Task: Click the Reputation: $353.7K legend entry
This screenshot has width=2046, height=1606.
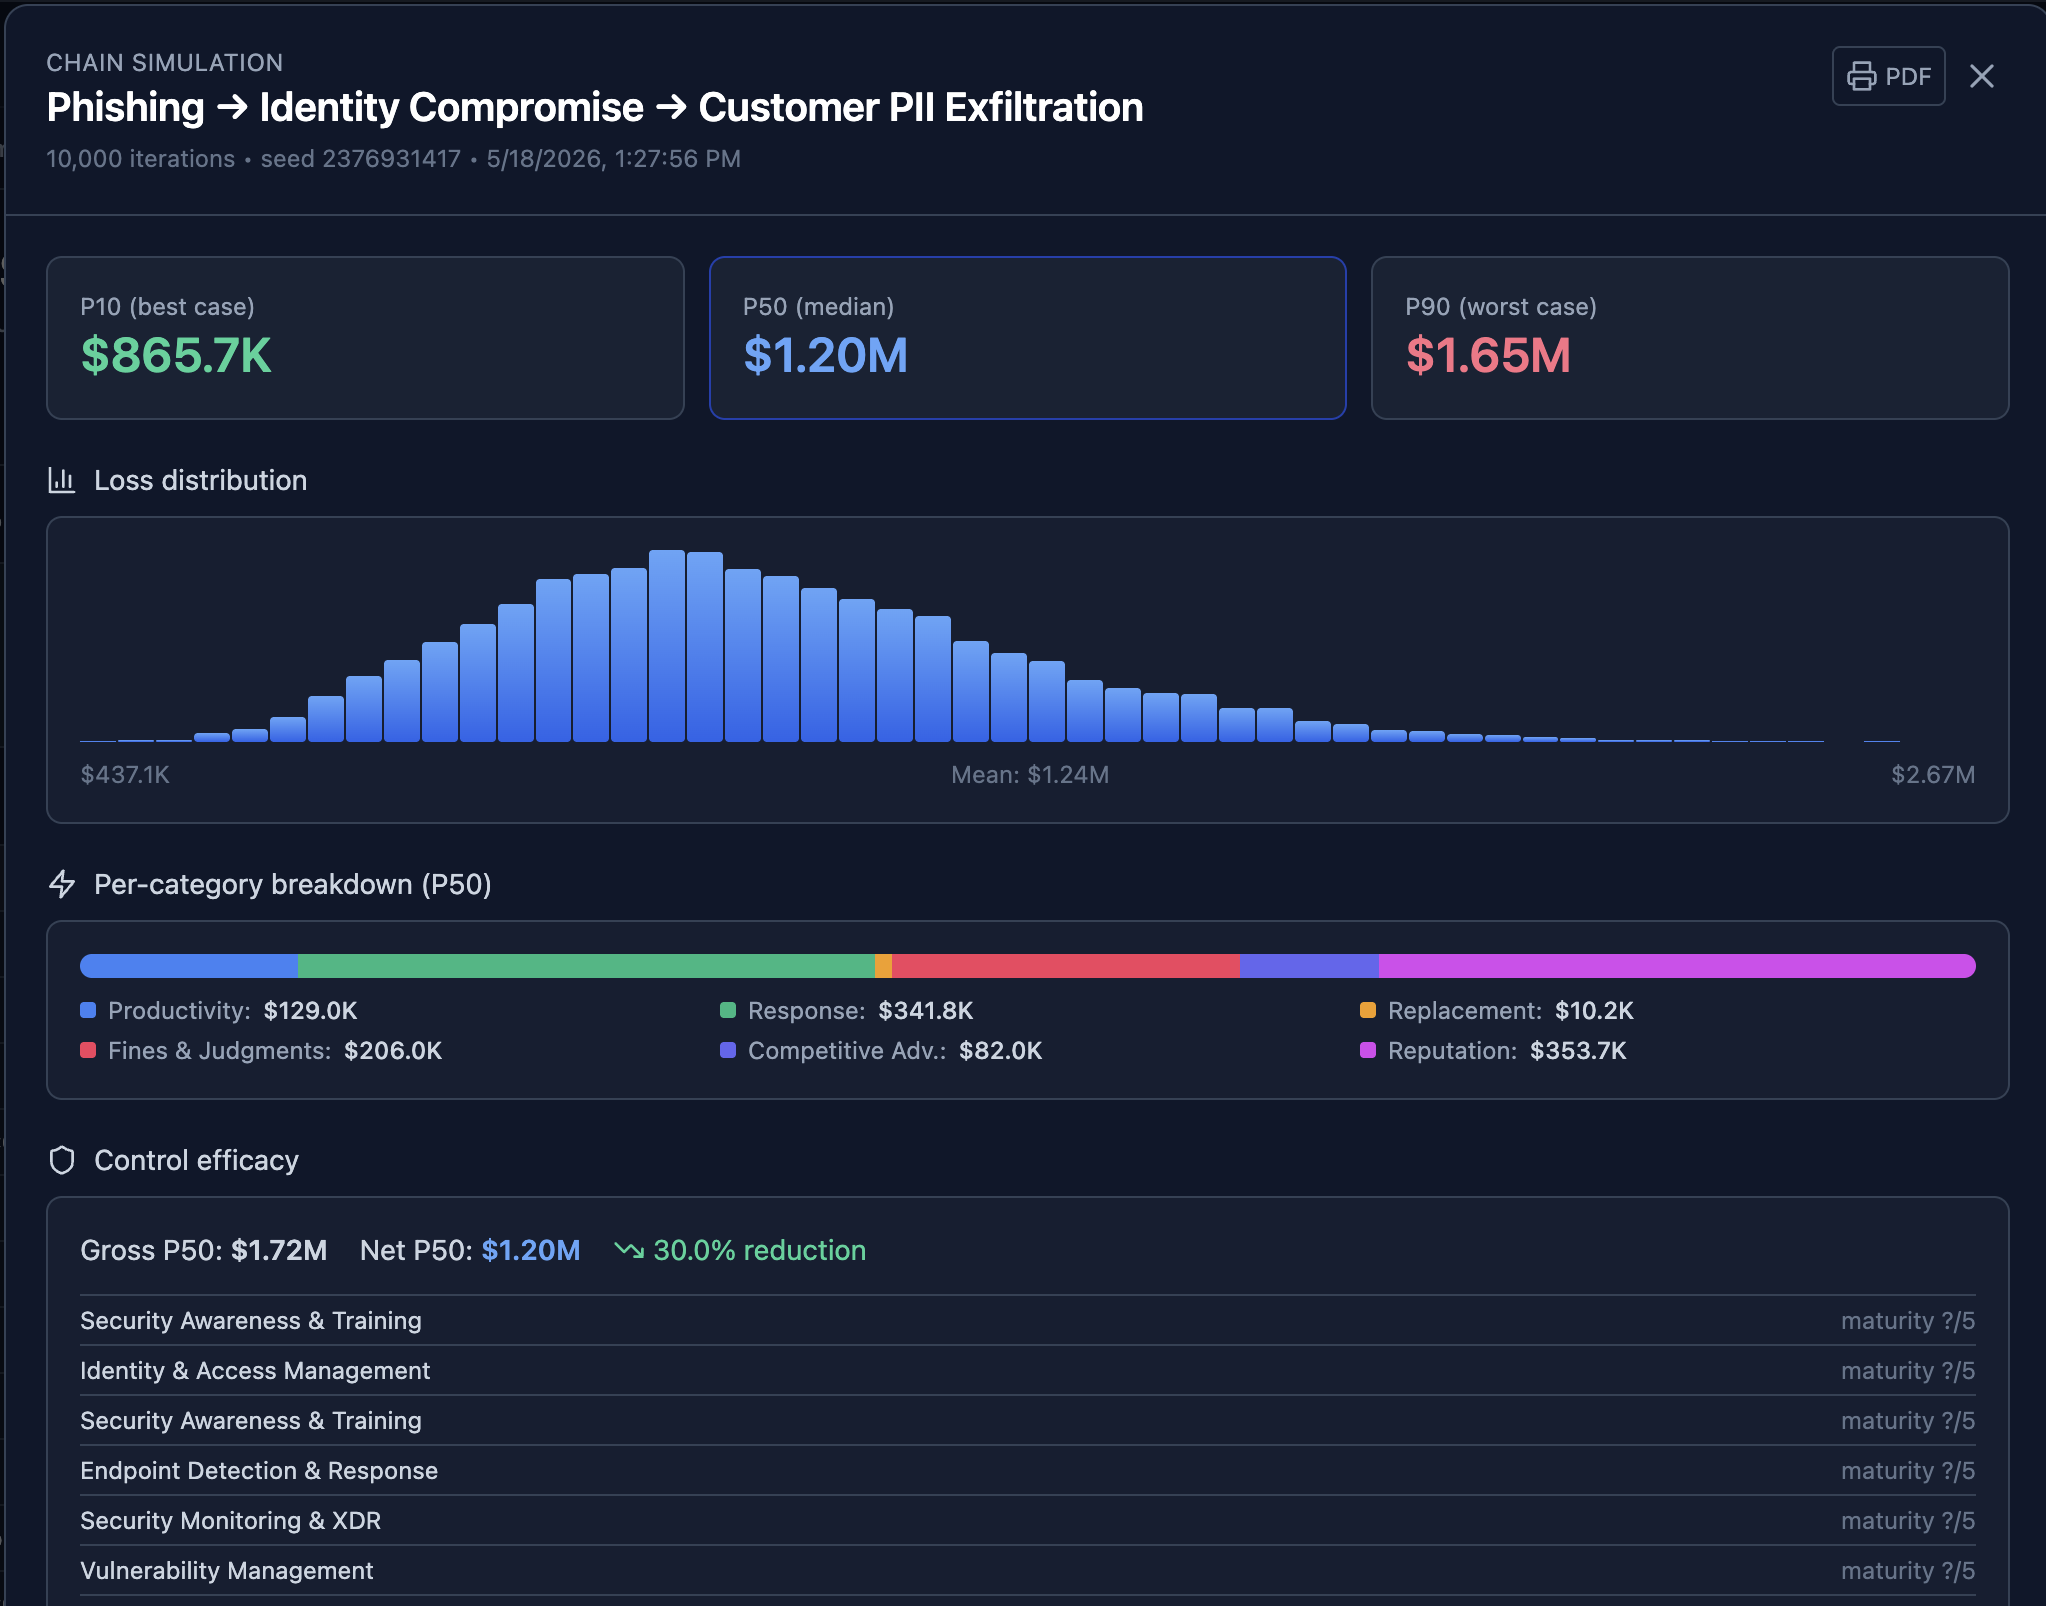Action: (1494, 1050)
